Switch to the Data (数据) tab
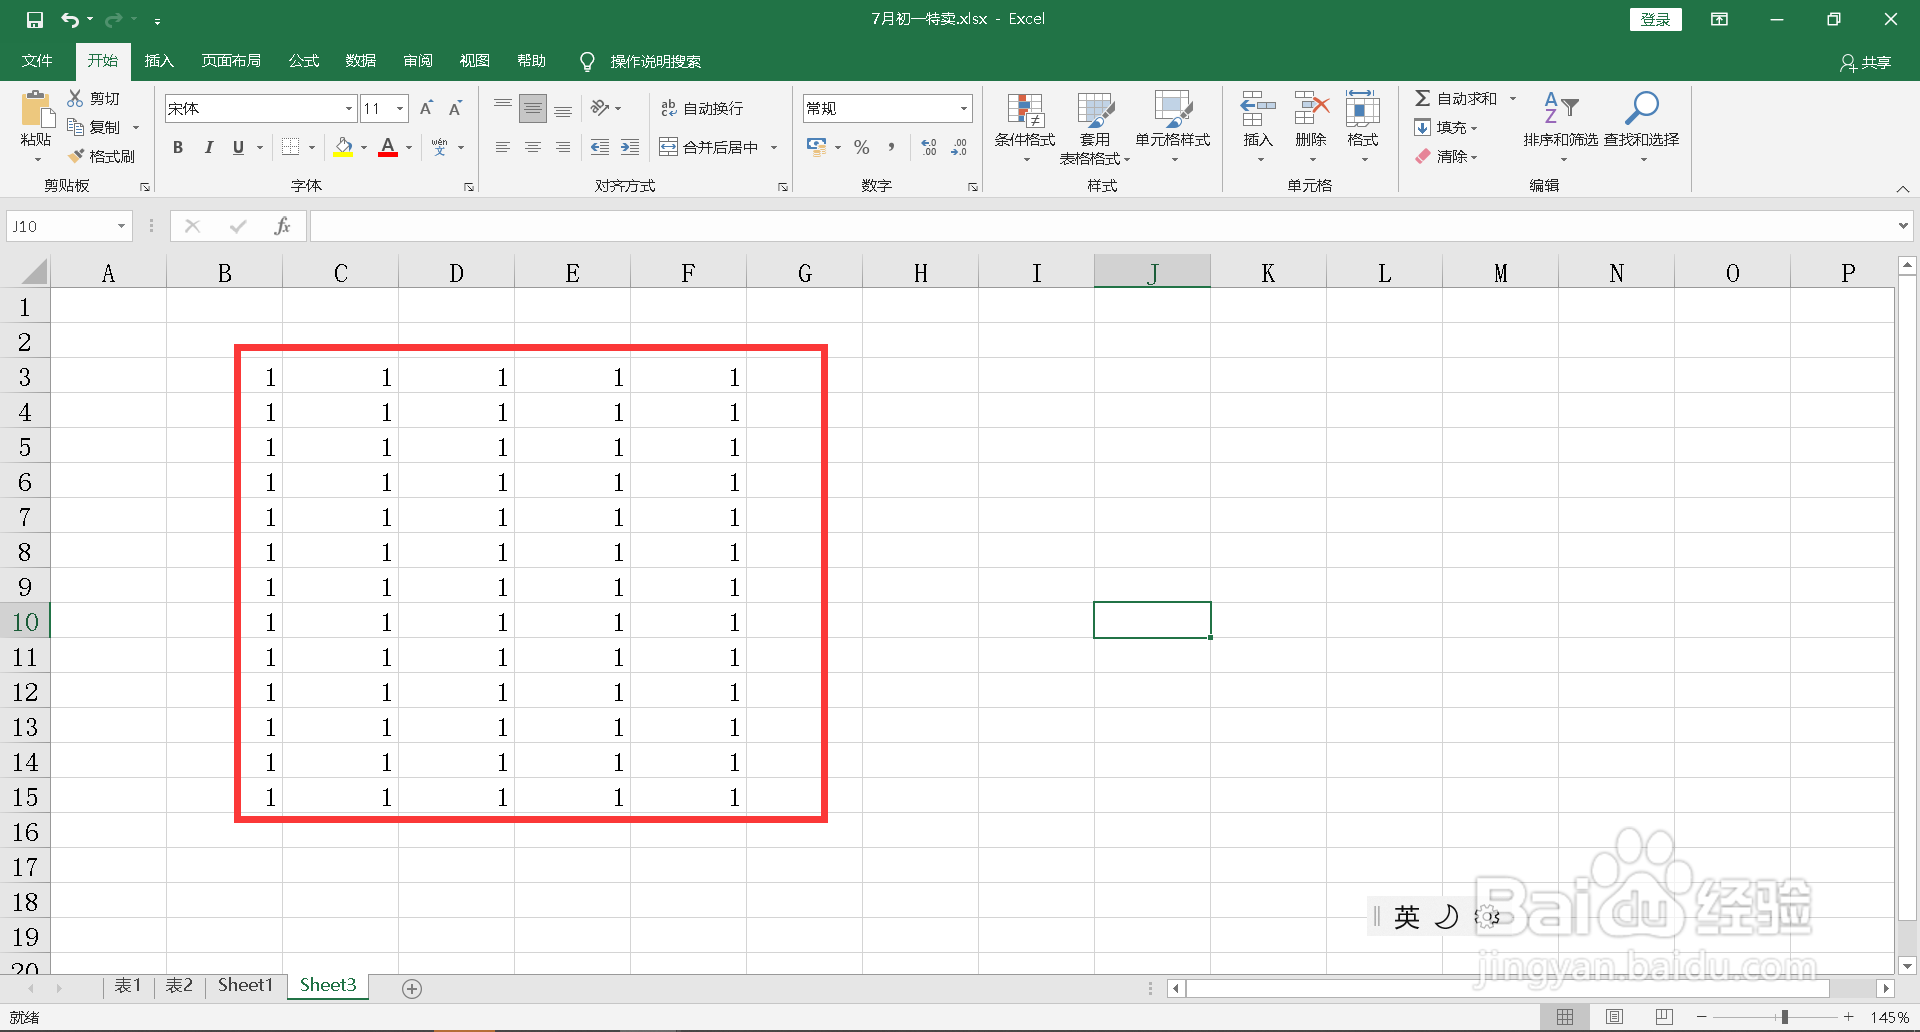 [361, 61]
